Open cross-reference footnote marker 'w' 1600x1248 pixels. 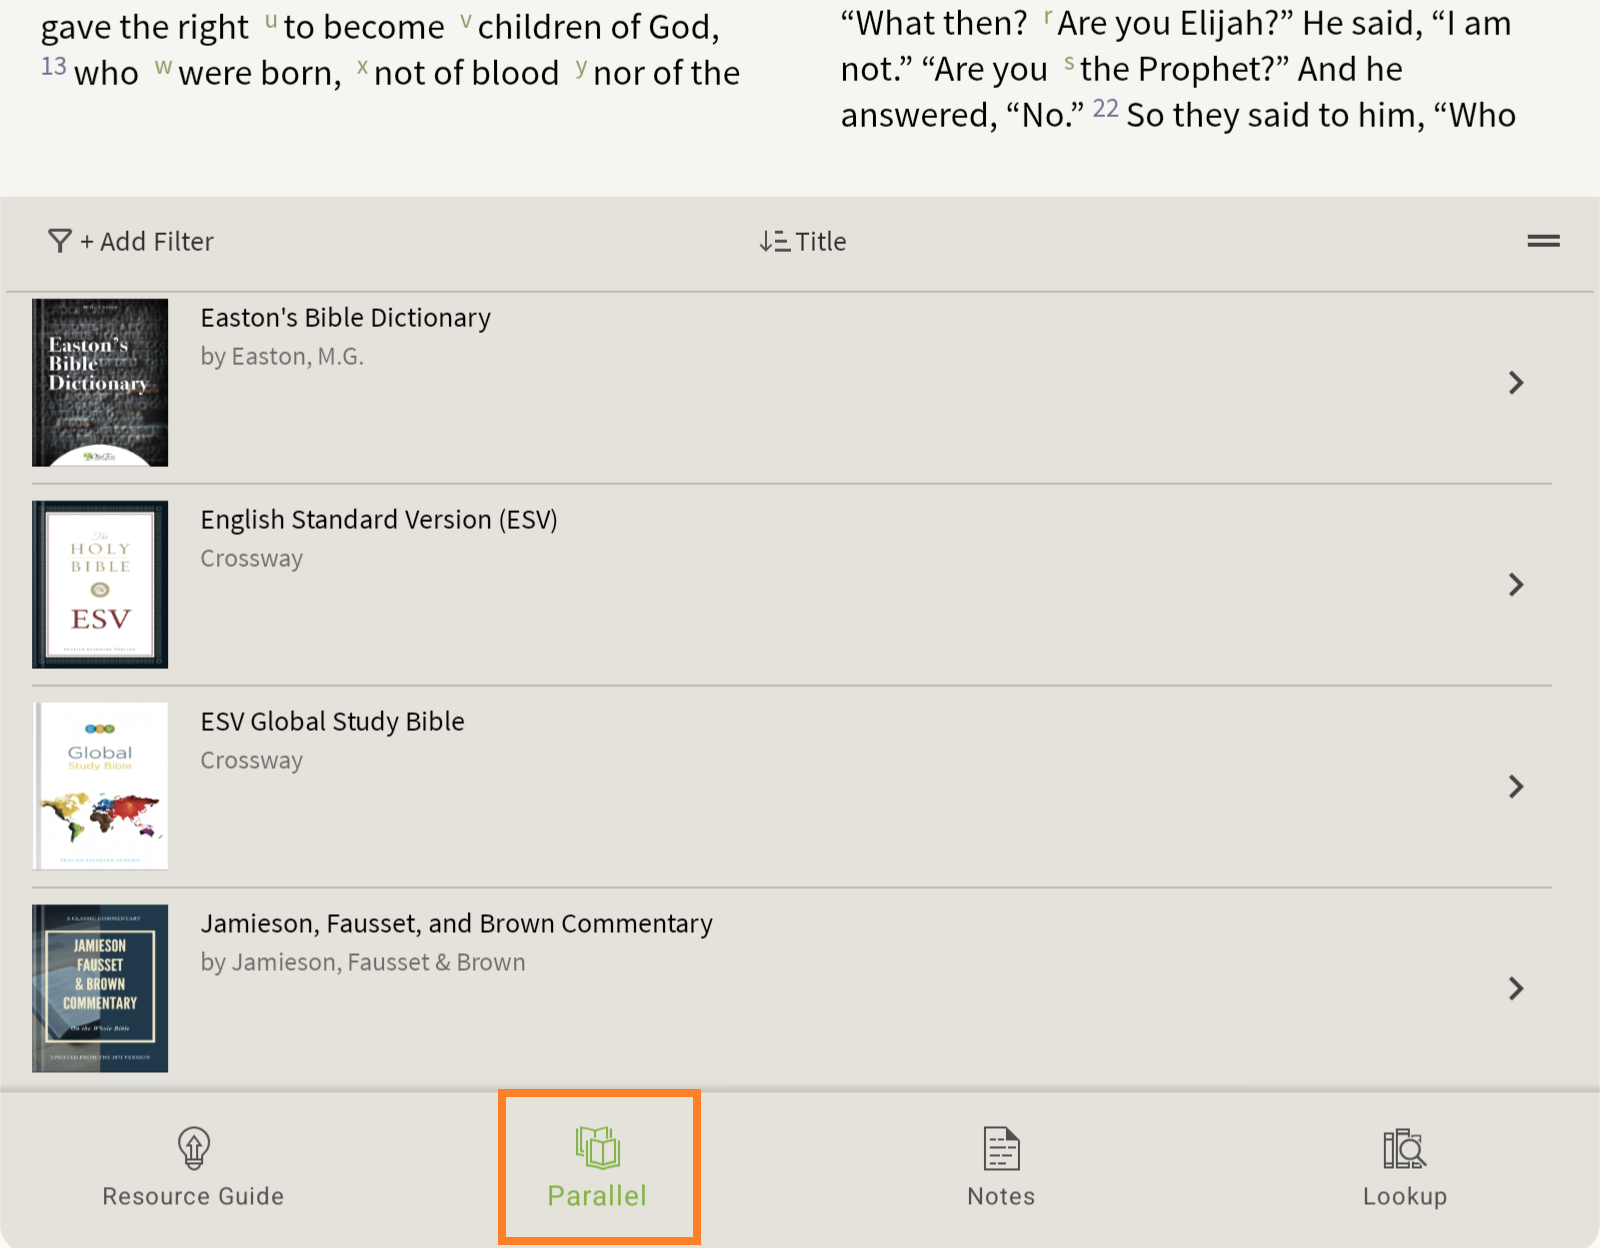[x=163, y=66]
